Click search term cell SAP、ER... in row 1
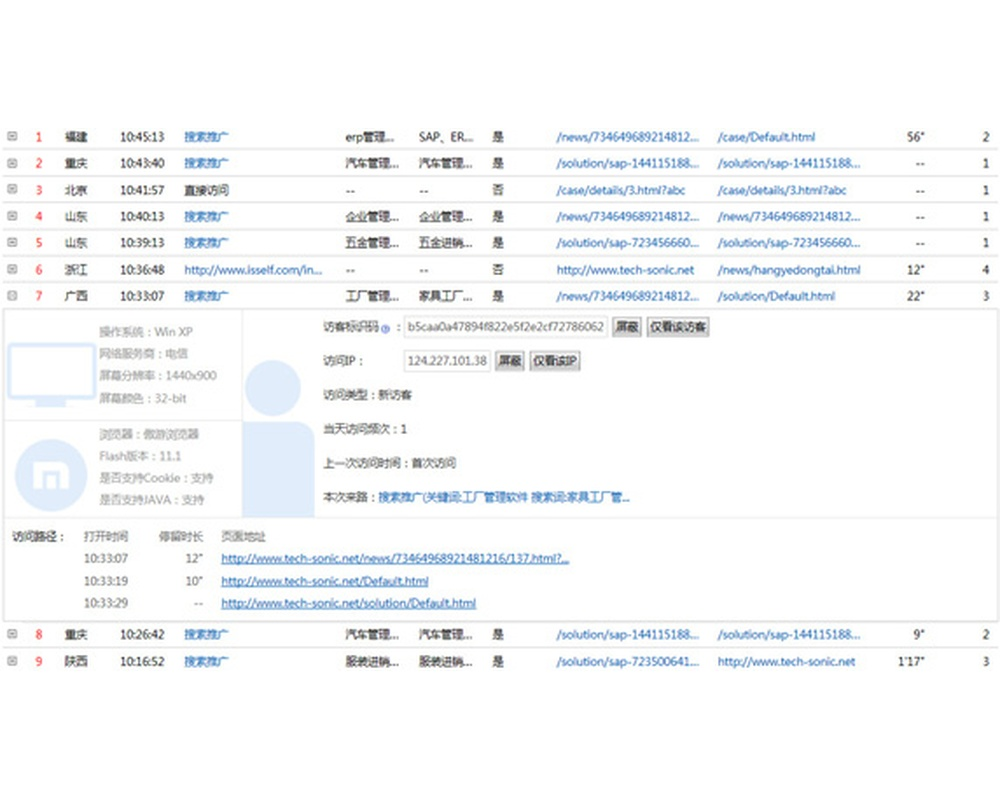The height and width of the screenshot is (800, 1000). point(446,137)
